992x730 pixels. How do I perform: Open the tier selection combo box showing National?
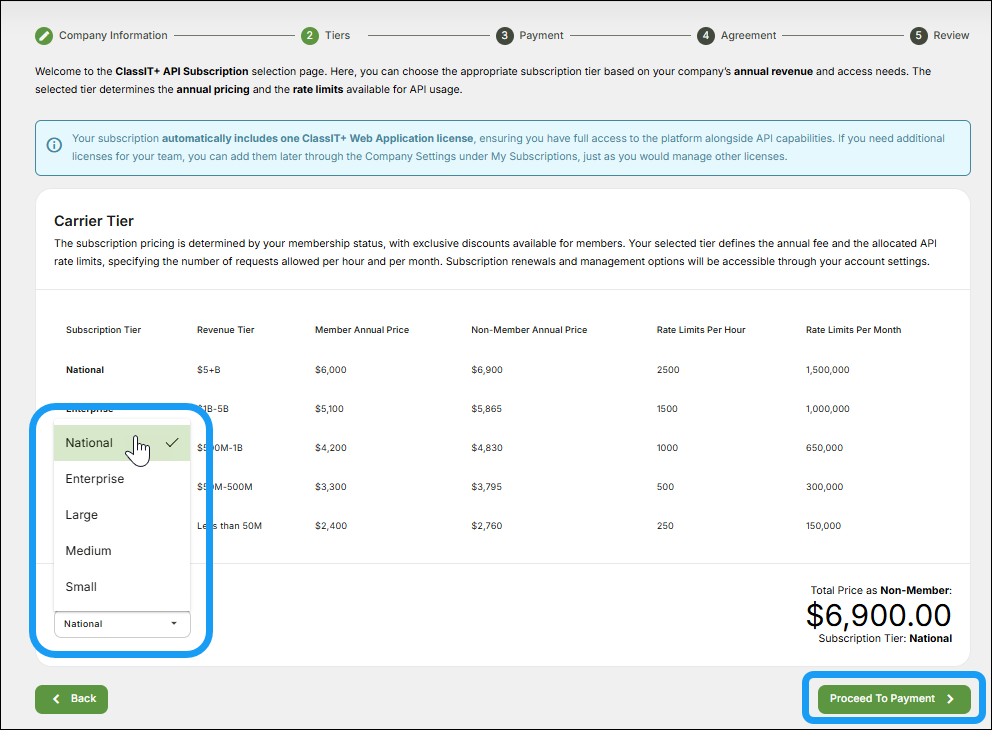(x=122, y=623)
